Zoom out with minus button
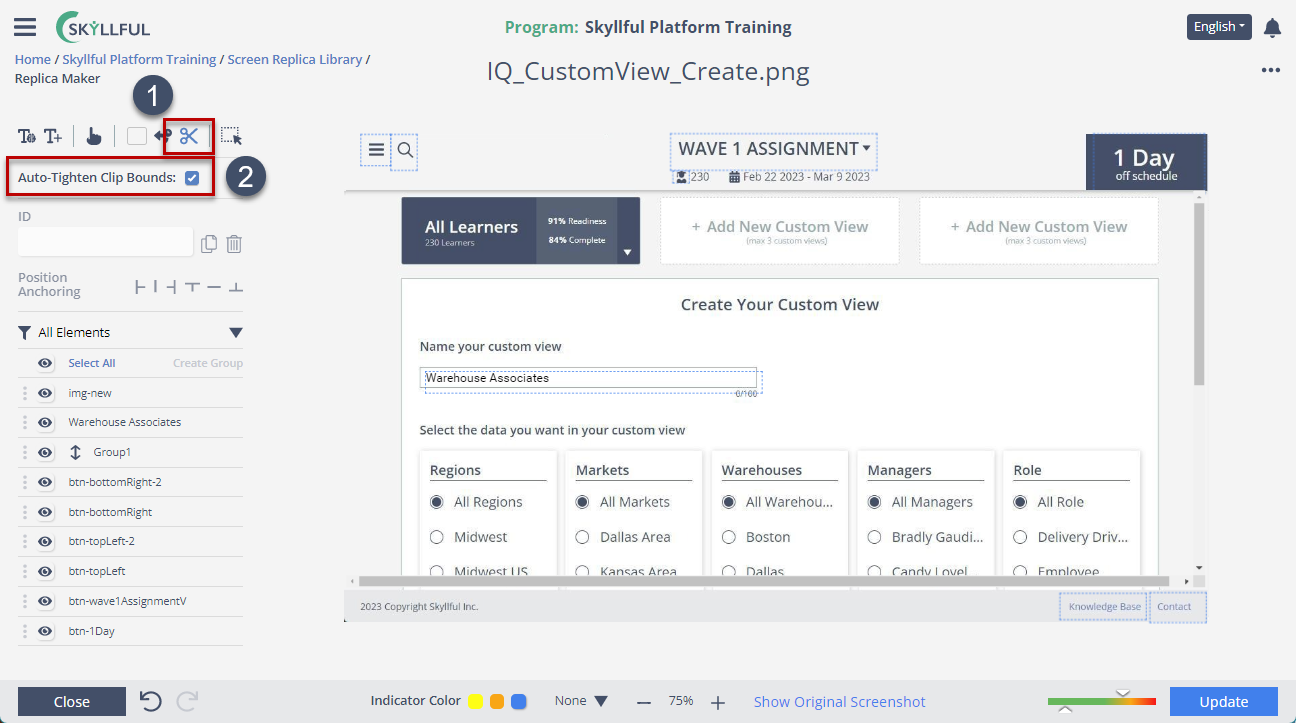The width and height of the screenshot is (1296, 723). click(644, 702)
